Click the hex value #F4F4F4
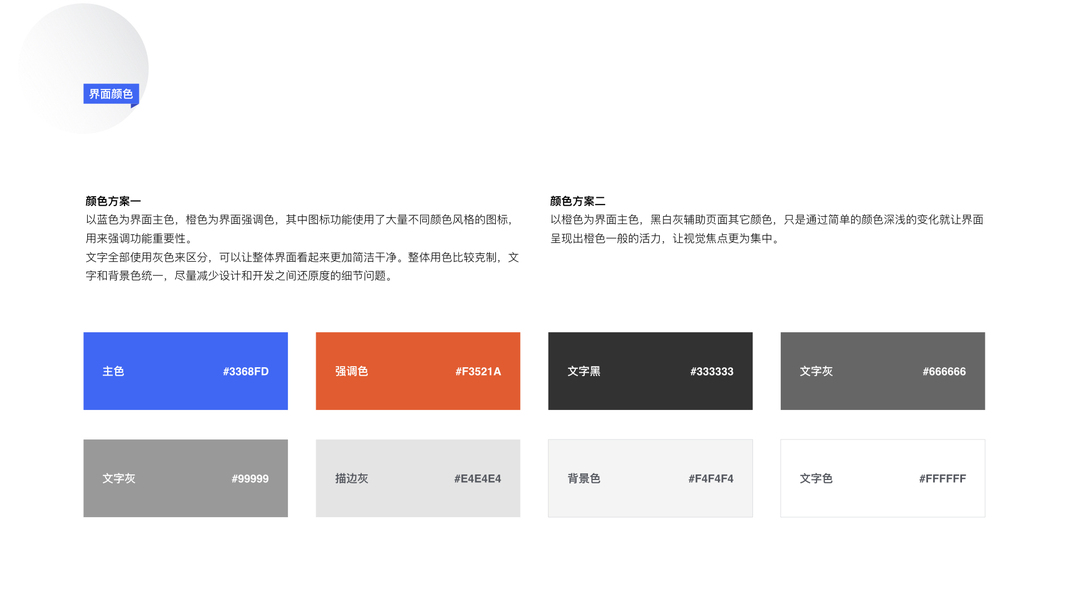The image size is (1067, 600). (x=711, y=479)
